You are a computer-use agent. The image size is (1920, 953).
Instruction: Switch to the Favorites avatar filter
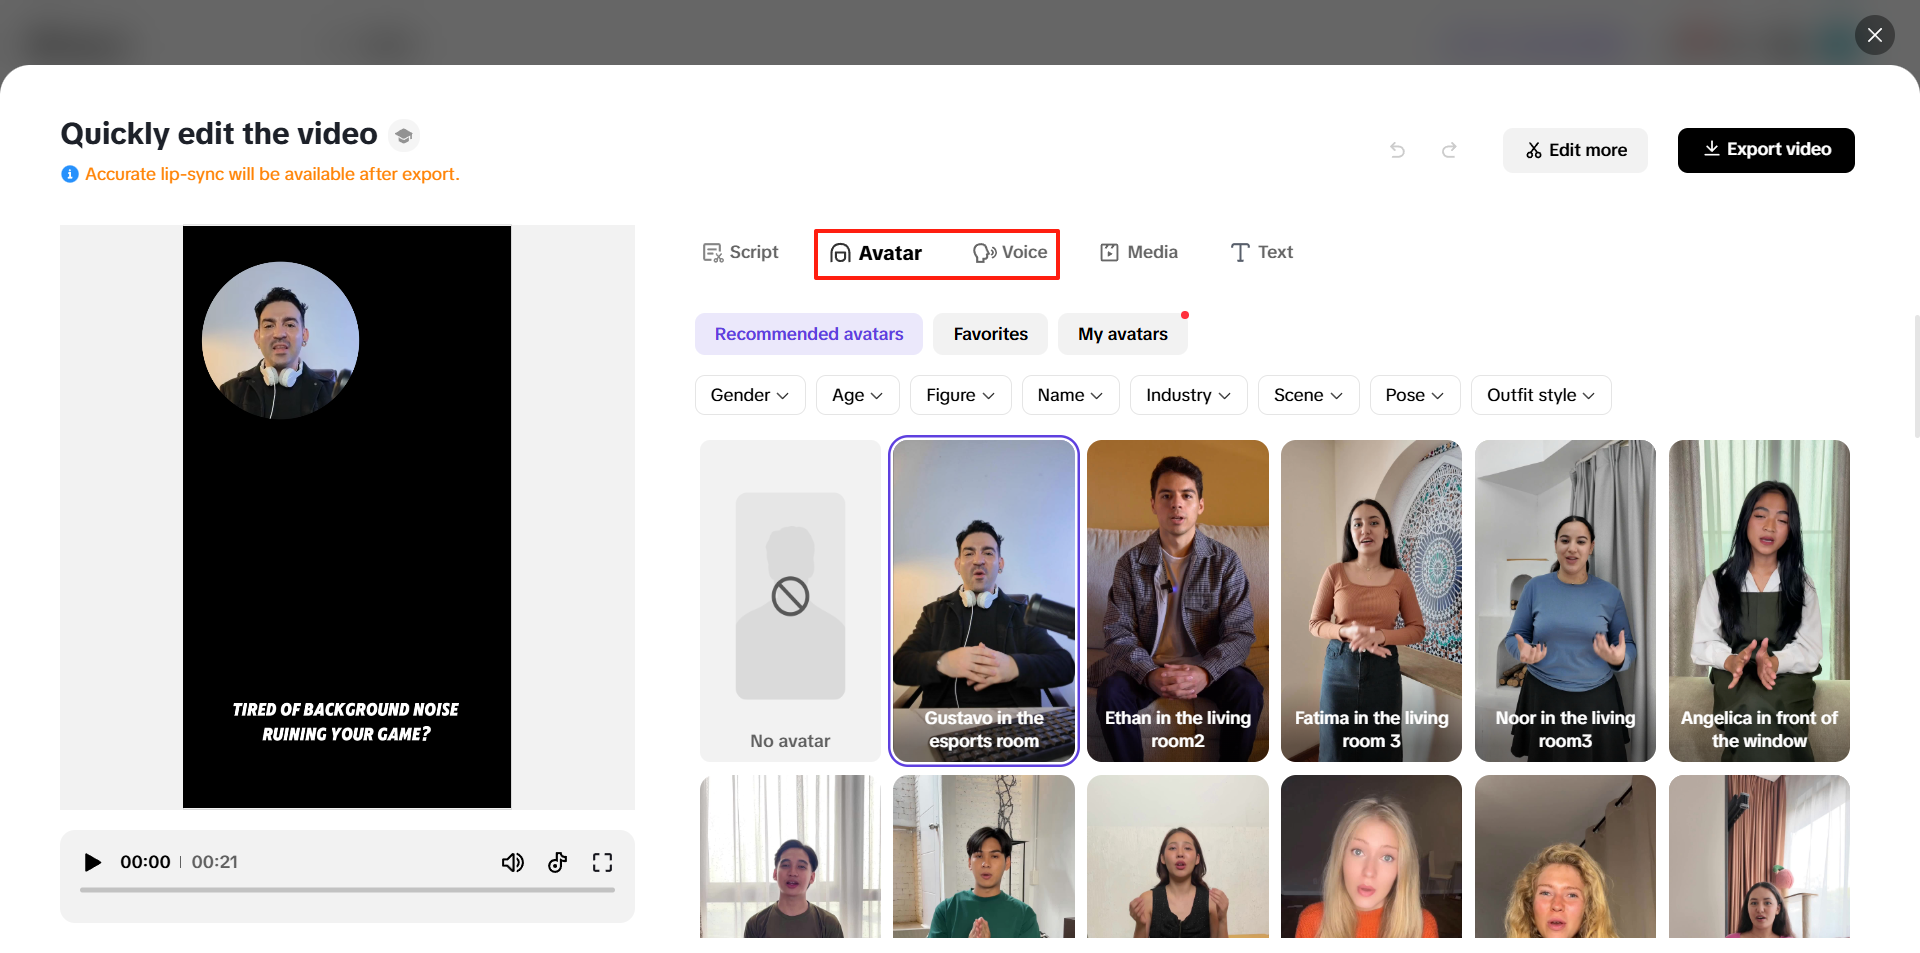tap(990, 333)
